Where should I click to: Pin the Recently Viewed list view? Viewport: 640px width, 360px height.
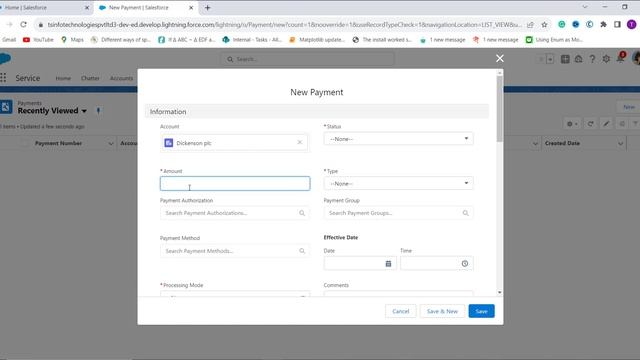[98, 111]
